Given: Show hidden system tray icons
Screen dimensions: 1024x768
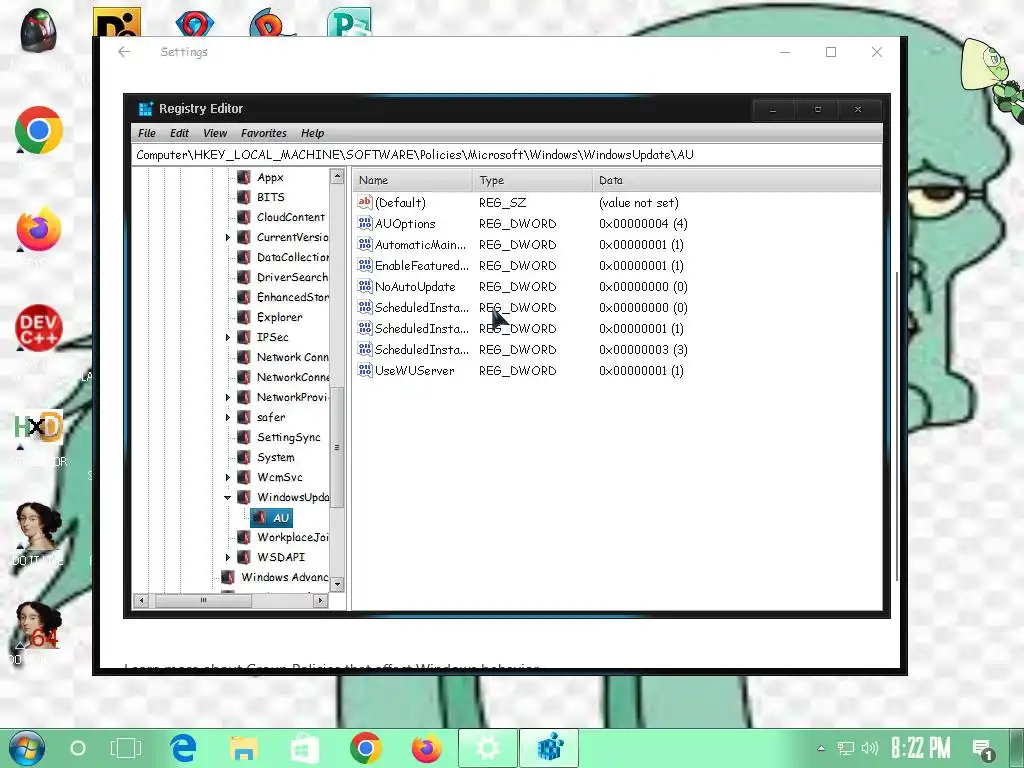Looking at the screenshot, I should (x=822, y=748).
